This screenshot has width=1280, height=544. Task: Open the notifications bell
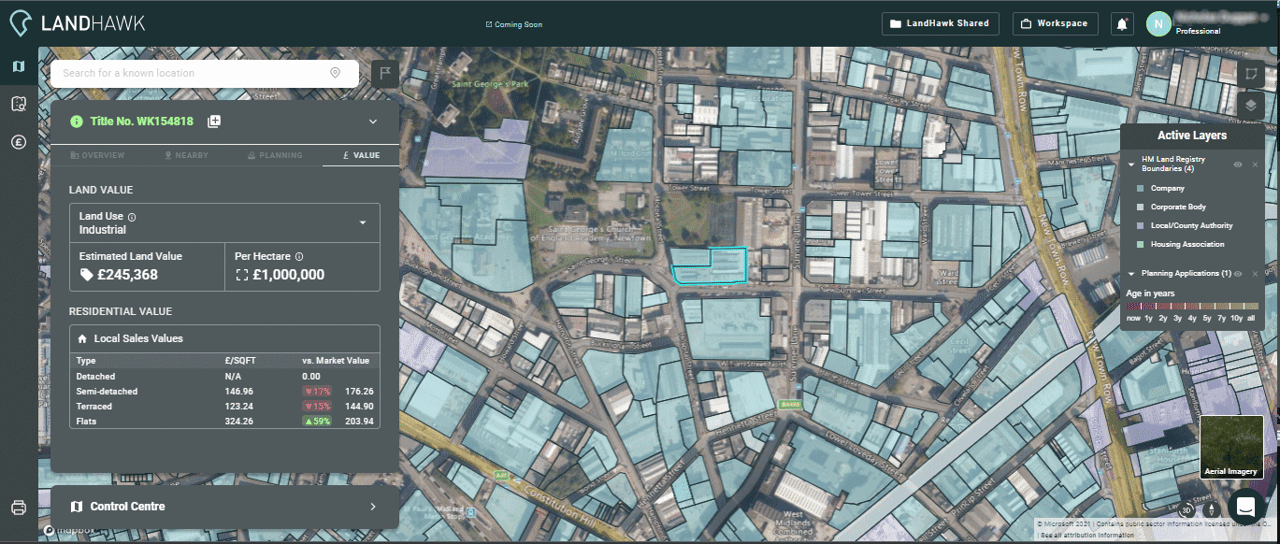point(1122,23)
